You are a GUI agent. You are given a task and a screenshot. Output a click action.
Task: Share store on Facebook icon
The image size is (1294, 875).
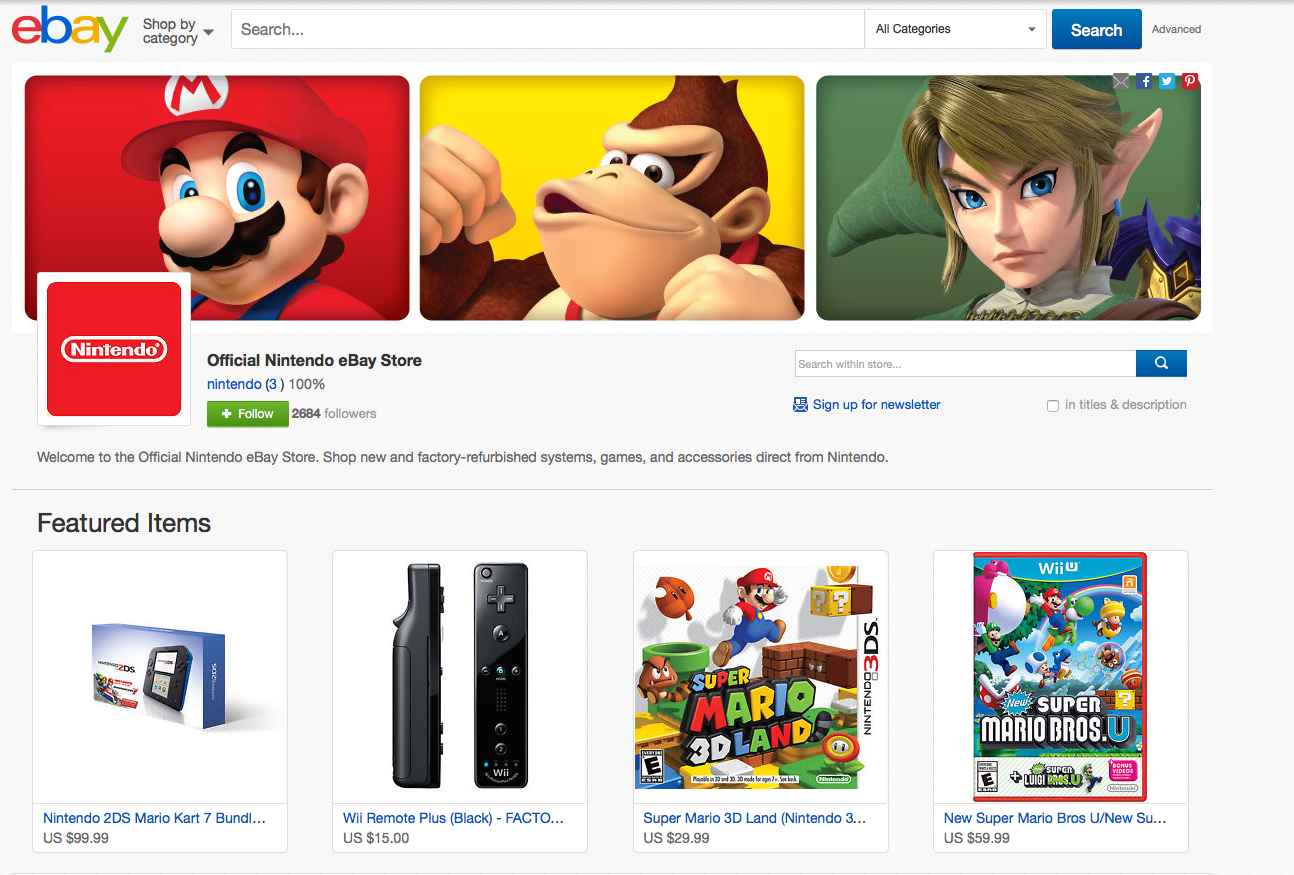click(x=1144, y=81)
